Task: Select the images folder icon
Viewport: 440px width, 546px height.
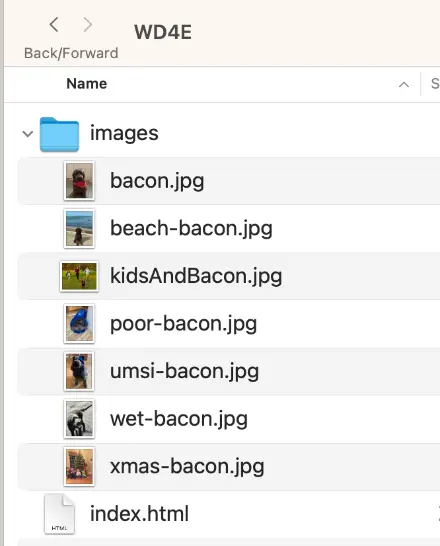Action: coord(59,134)
